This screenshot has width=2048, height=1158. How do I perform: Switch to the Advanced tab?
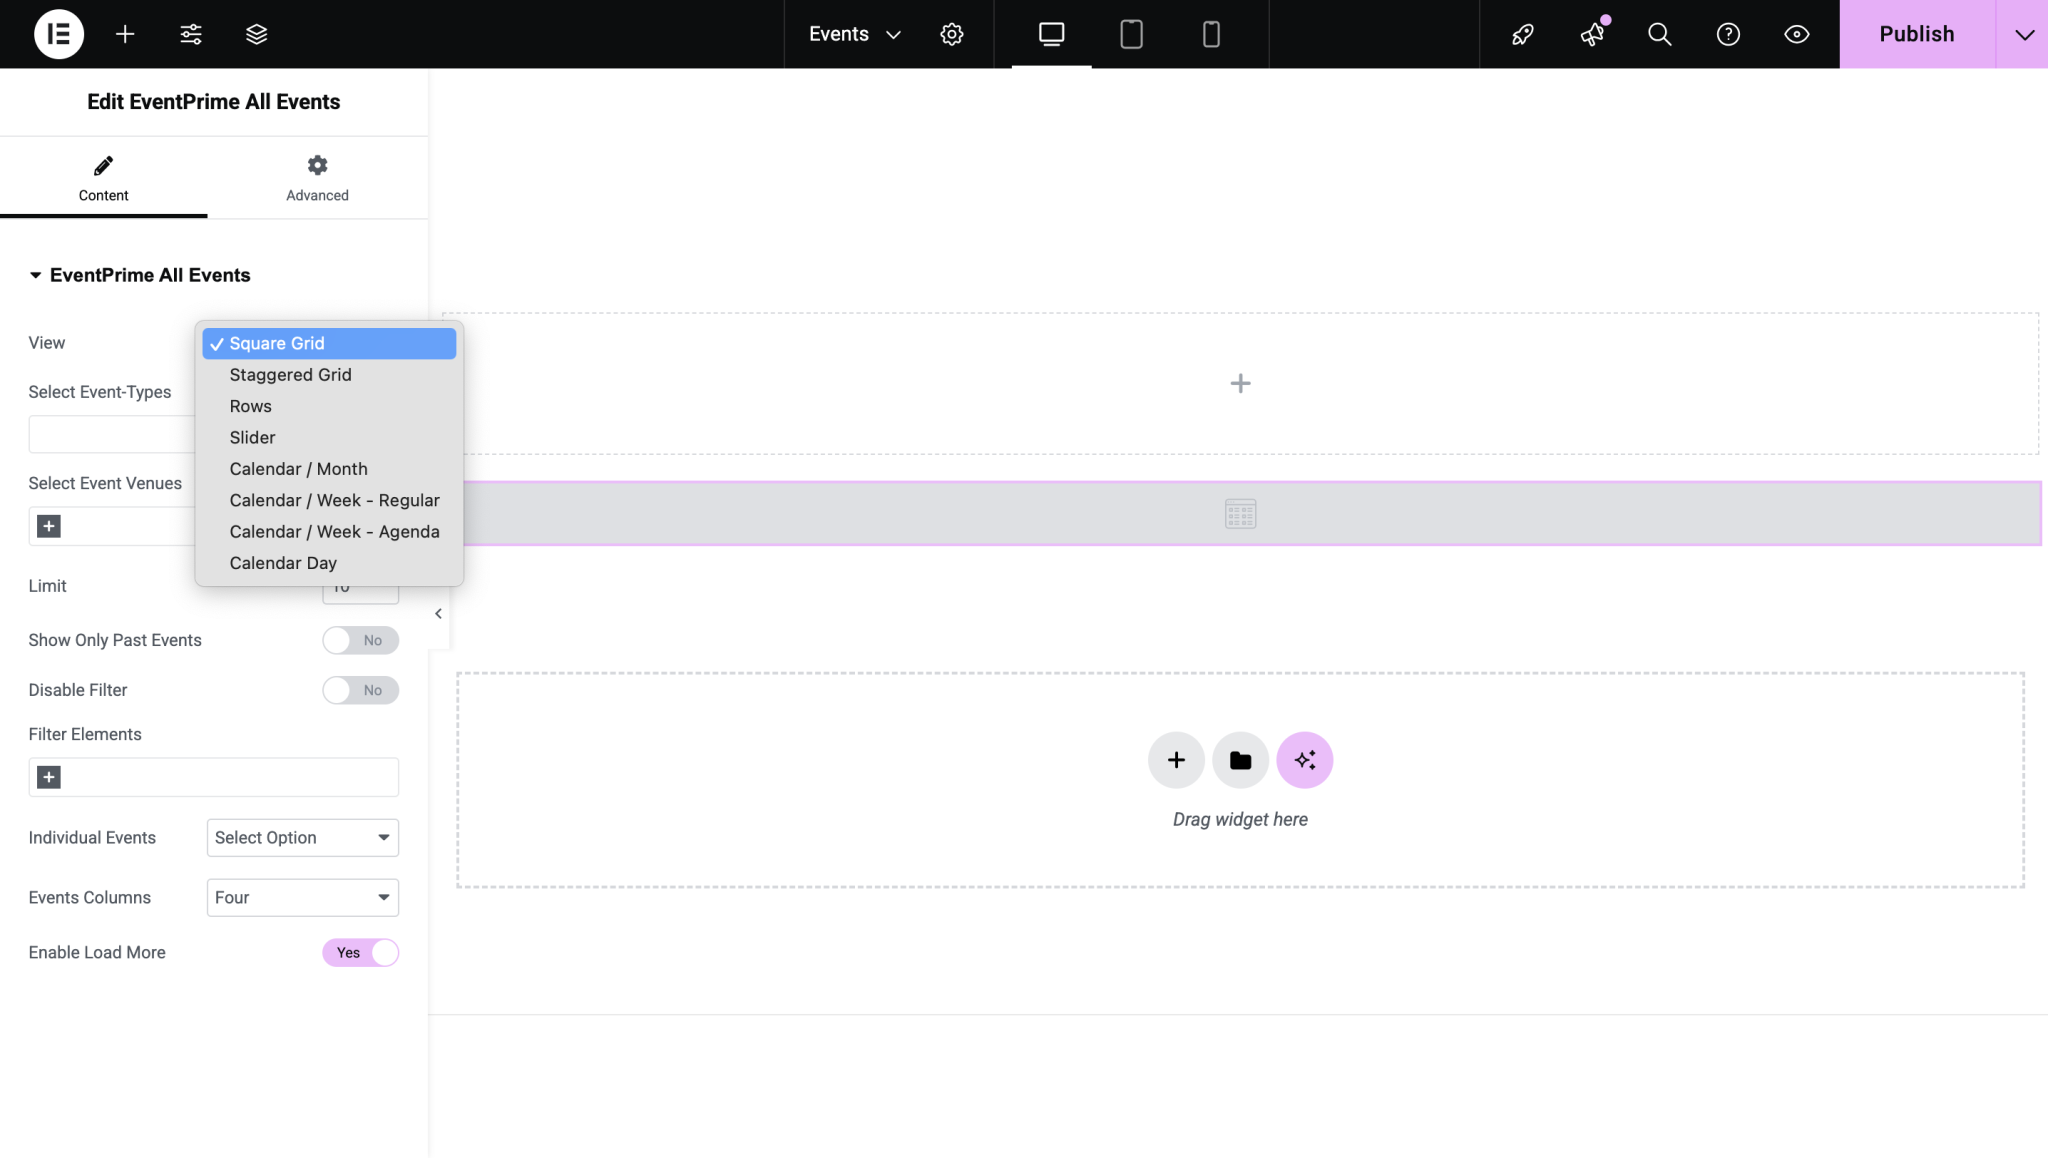click(317, 177)
